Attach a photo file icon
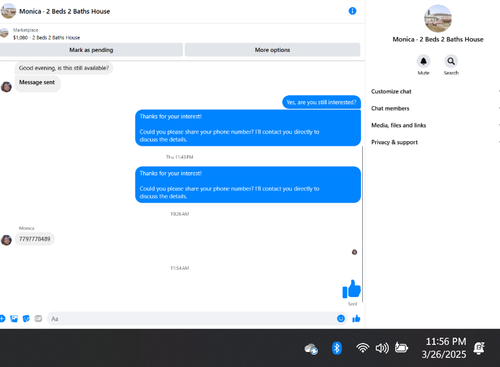Screen dimensions: 500x367 pyautogui.click(x=14, y=319)
